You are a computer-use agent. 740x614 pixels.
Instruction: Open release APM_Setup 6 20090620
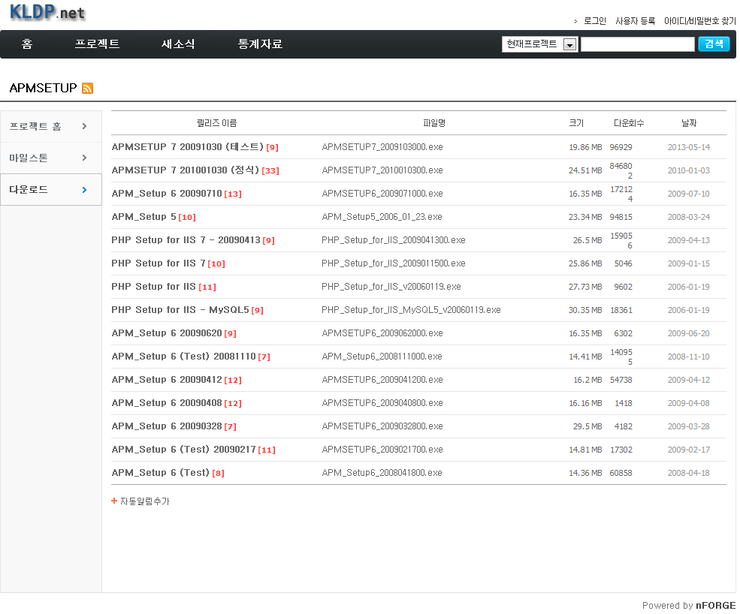coord(167,333)
